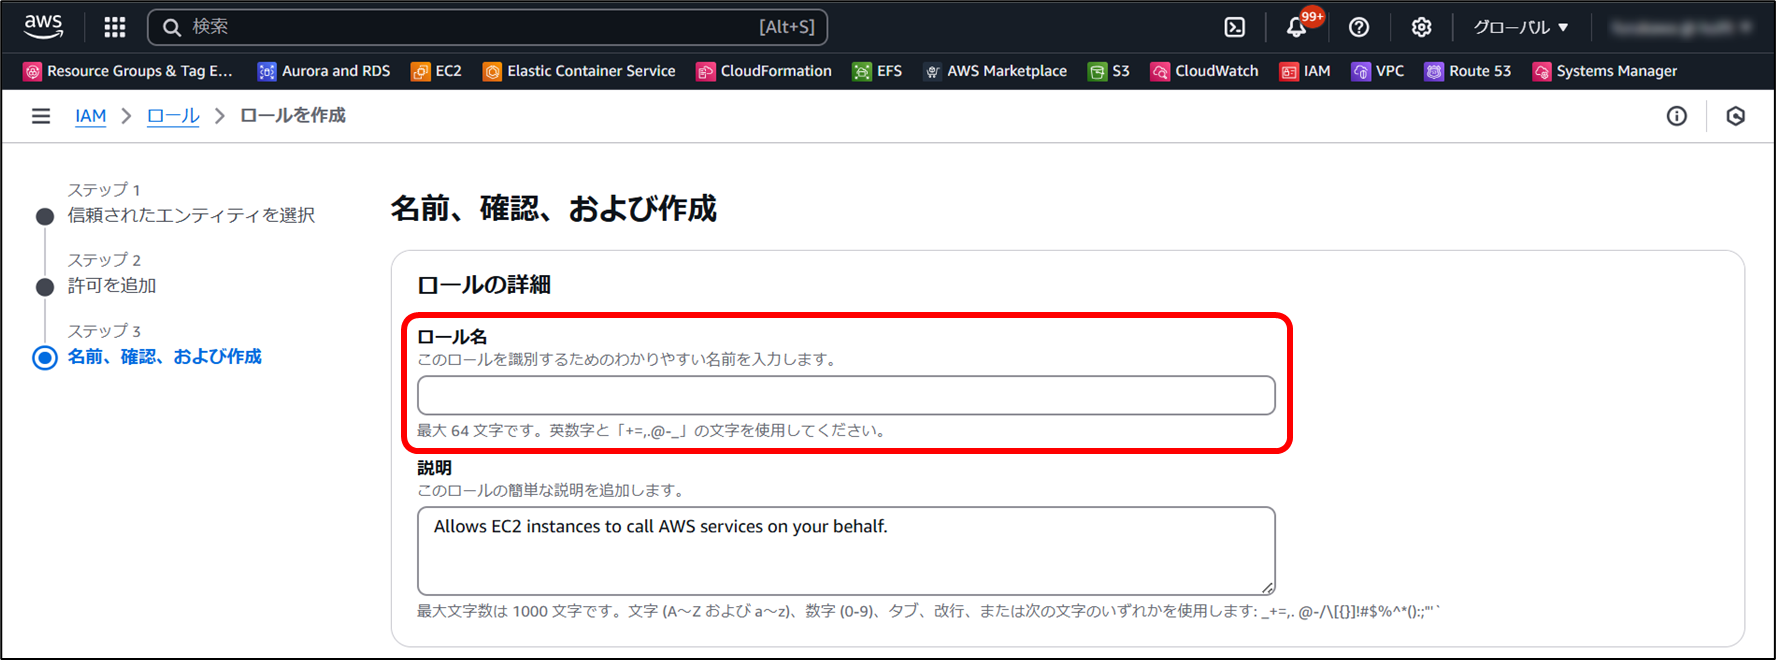
Task: Open the hexagon panel icon at top right
Action: [x=1736, y=116]
